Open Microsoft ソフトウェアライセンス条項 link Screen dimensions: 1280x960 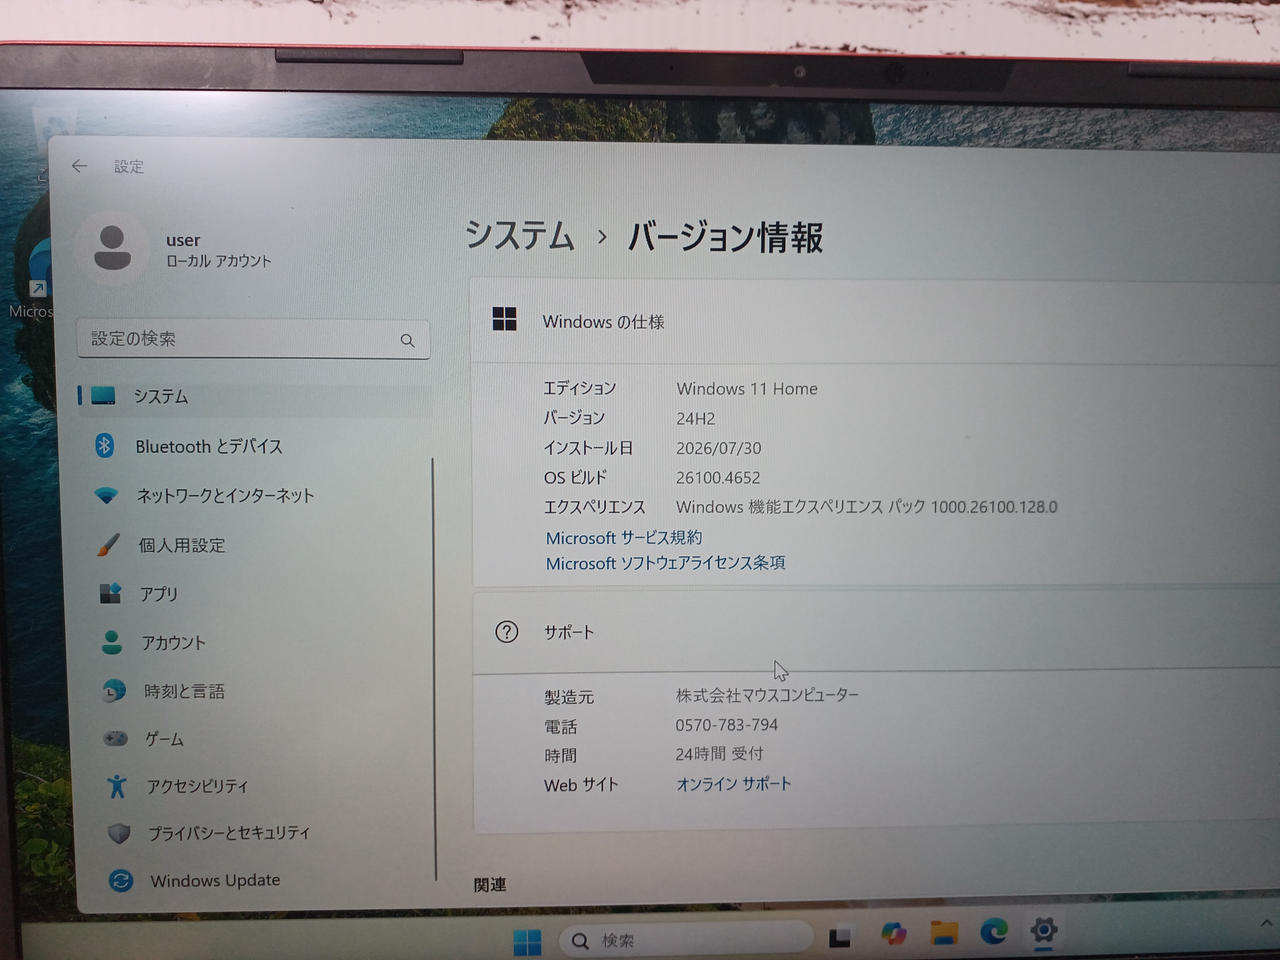tap(666, 563)
